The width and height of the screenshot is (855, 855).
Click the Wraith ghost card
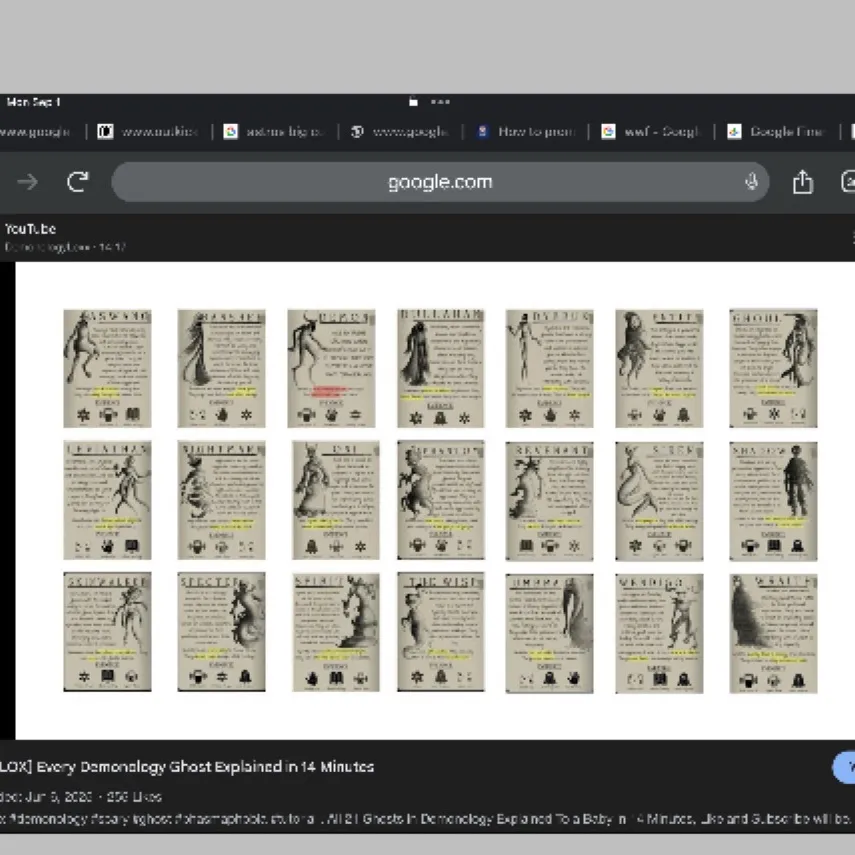point(773,633)
